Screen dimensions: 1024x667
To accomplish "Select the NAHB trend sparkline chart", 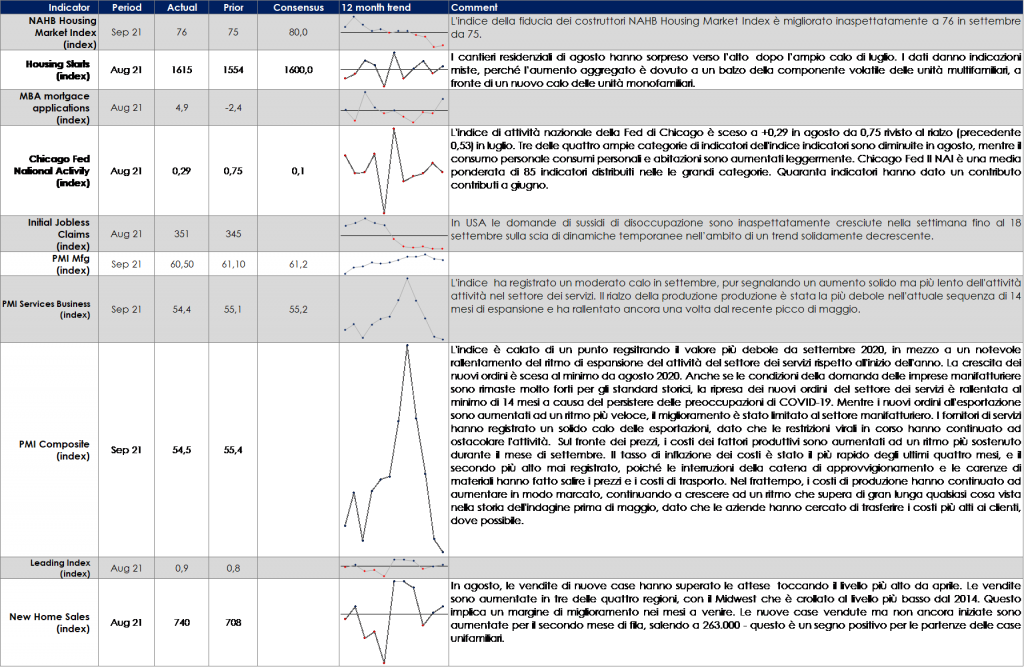I will [394, 33].
